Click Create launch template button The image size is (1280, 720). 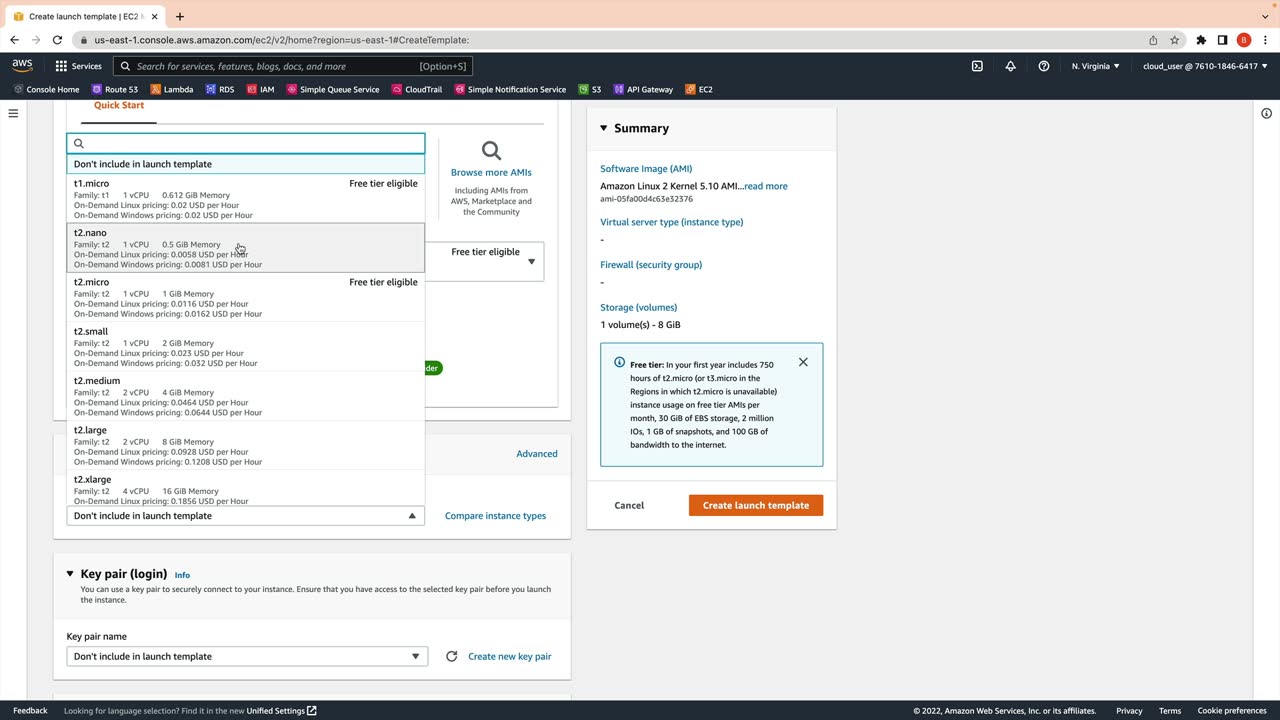coord(756,505)
